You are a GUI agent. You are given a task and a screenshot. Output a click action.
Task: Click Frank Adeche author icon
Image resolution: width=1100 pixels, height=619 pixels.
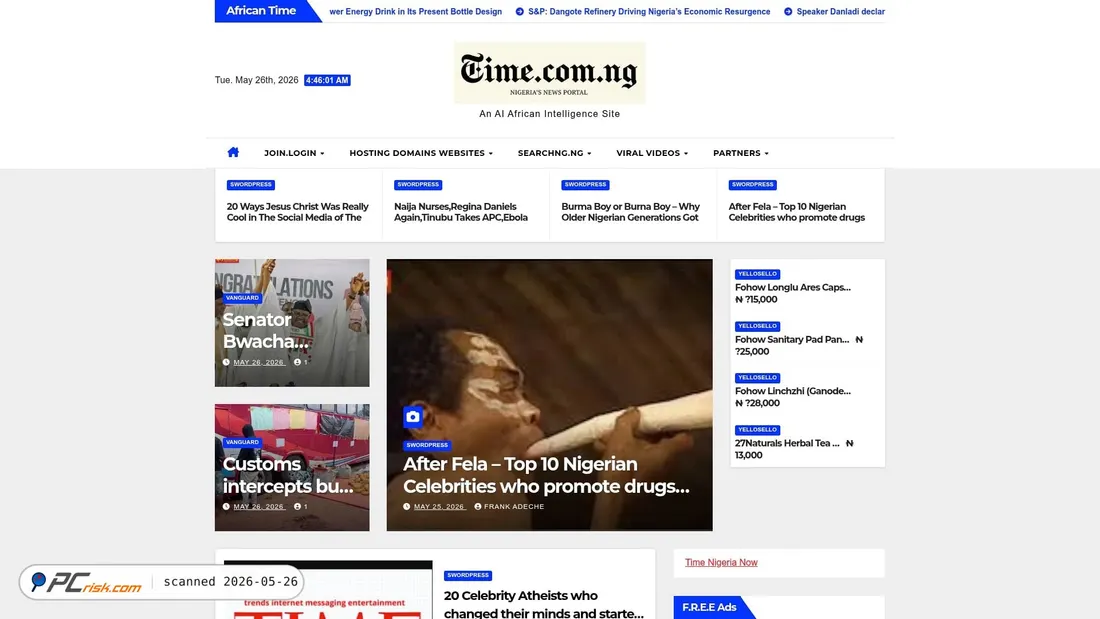coord(478,506)
